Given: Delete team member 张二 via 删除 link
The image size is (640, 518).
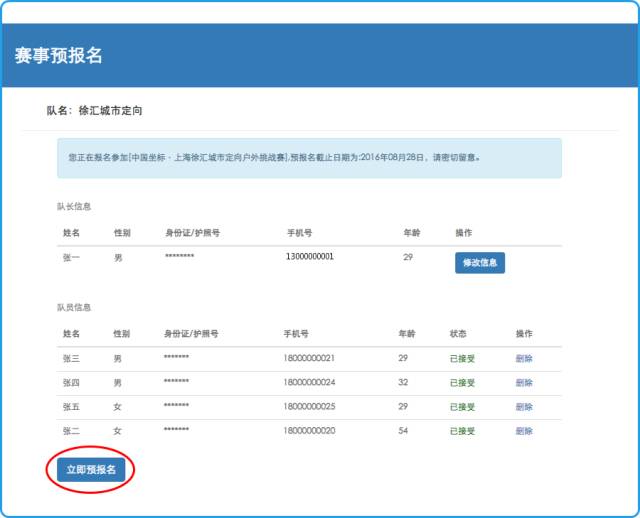Looking at the screenshot, I should point(524,431).
